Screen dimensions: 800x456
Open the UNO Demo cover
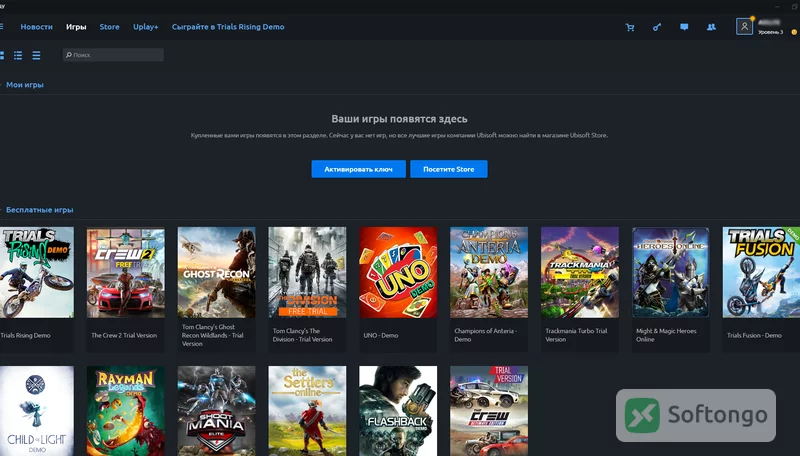coord(398,272)
